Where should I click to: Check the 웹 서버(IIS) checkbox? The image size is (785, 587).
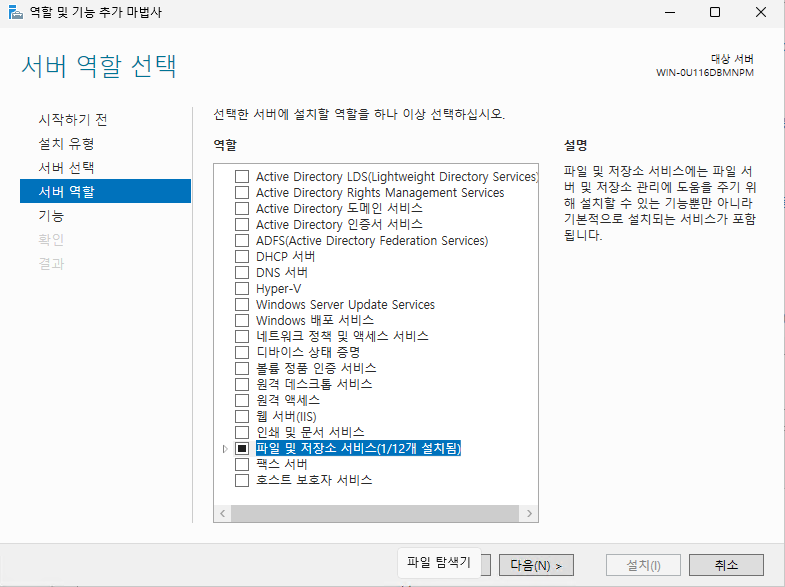[242, 416]
